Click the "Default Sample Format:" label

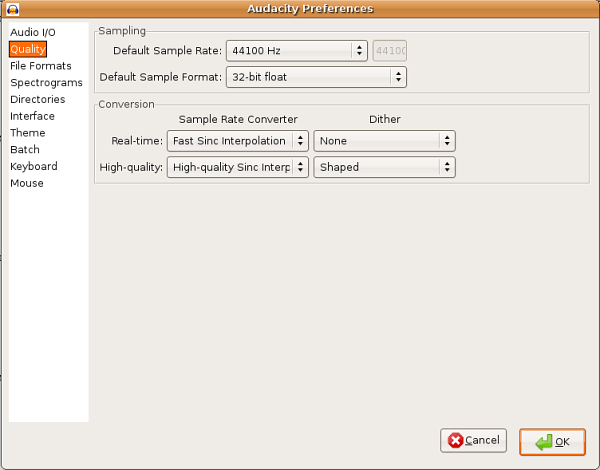[161, 77]
